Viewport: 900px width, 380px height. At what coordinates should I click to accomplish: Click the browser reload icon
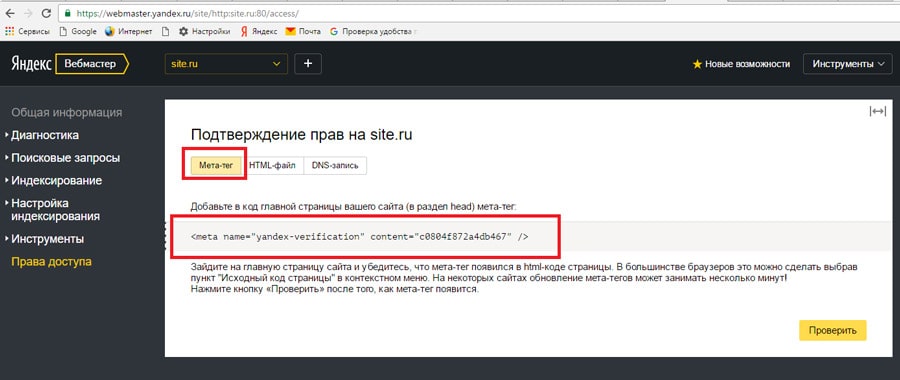tap(47, 13)
